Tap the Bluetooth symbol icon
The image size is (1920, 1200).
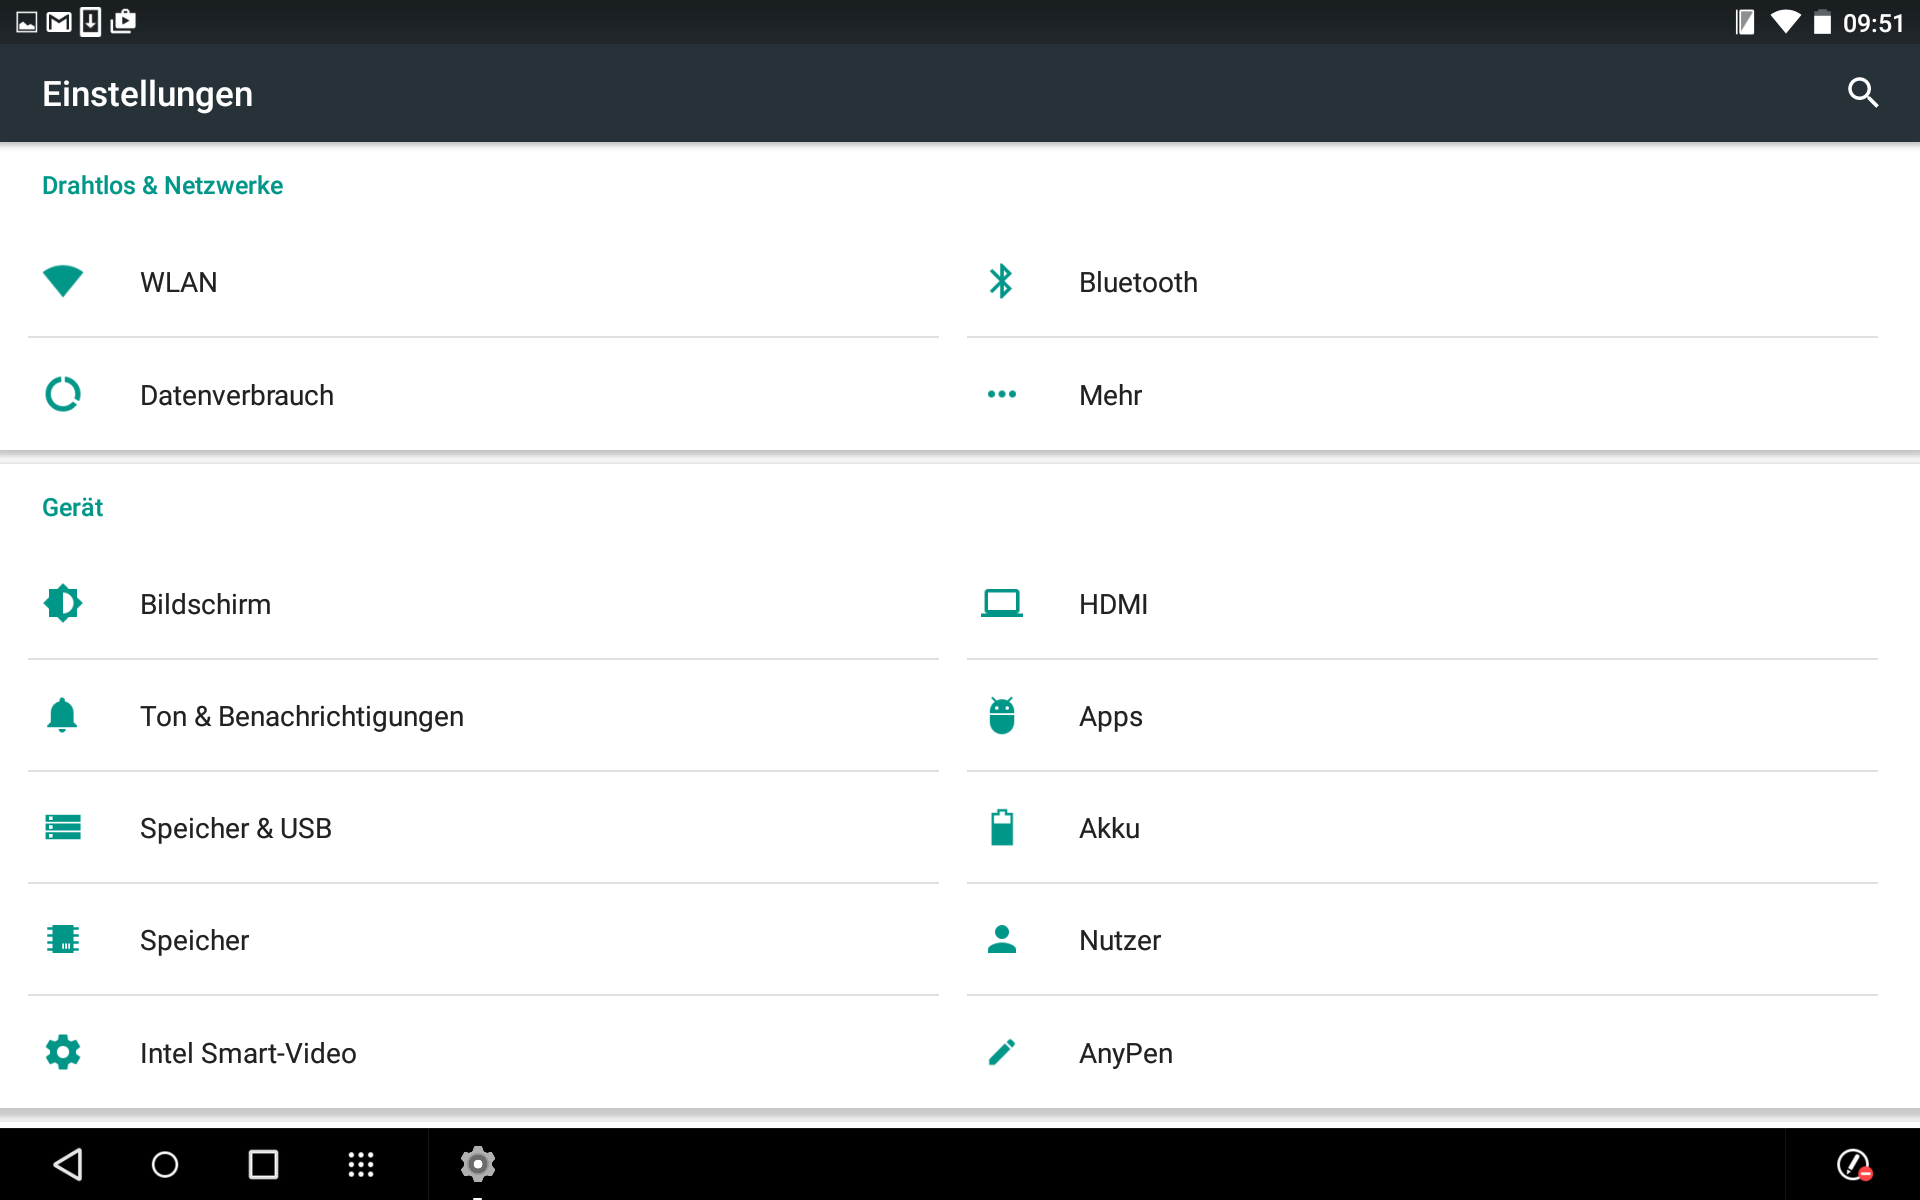(x=1001, y=281)
